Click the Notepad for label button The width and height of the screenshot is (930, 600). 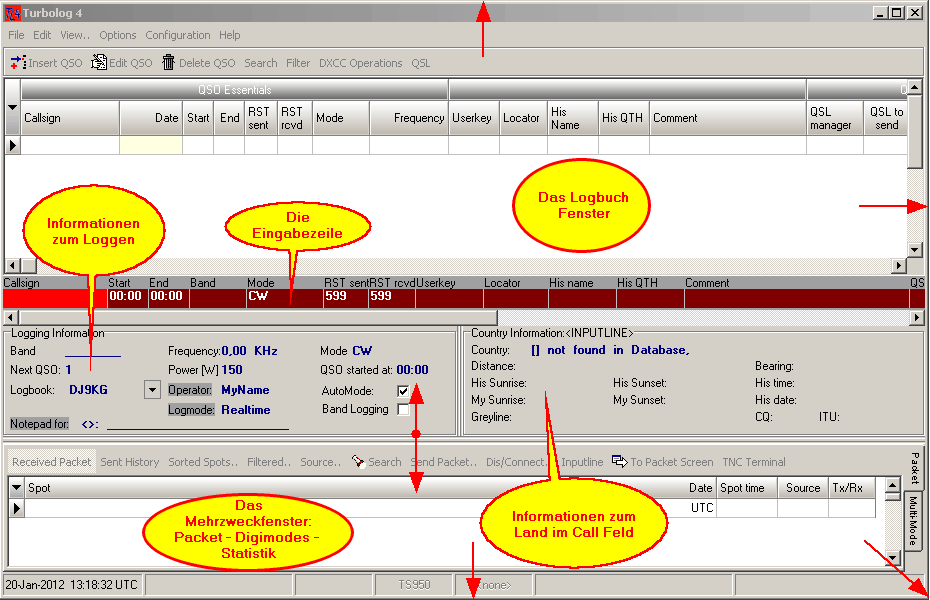tap(39, 424)
